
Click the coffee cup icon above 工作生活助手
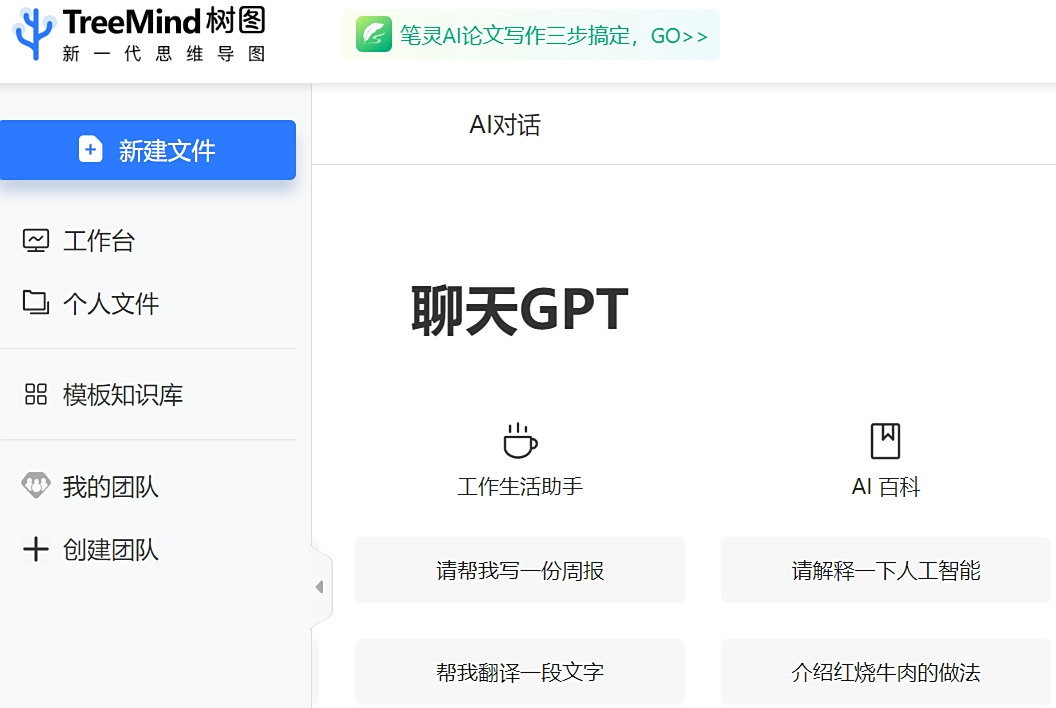pos(520,441)
